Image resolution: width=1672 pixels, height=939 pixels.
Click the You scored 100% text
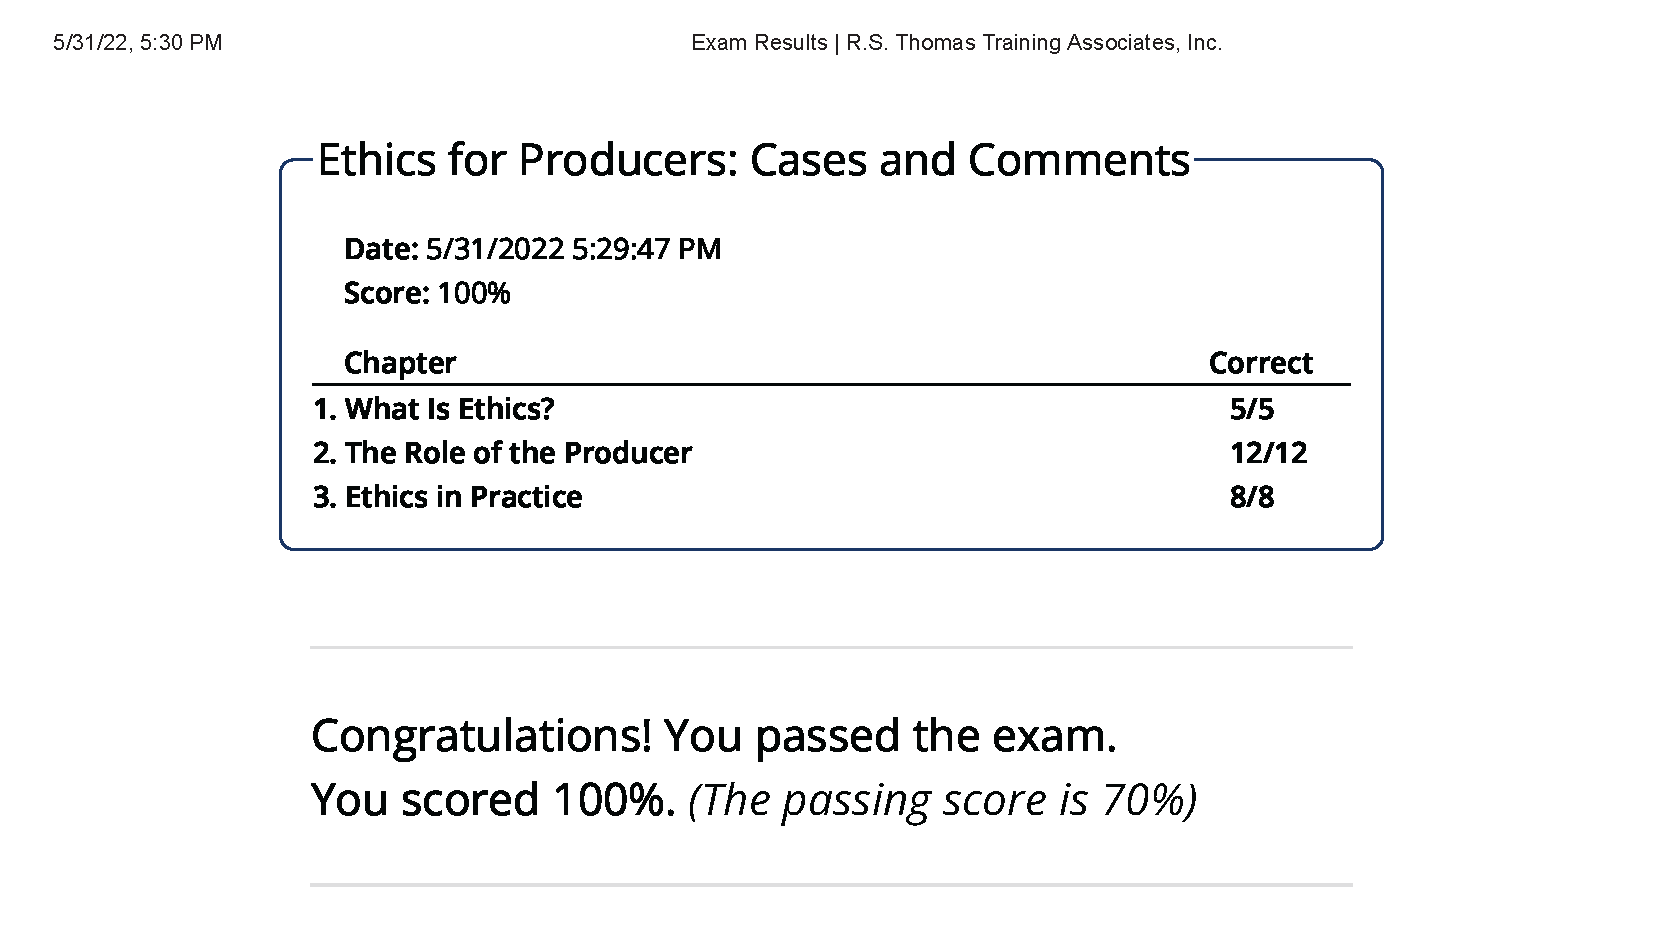click(494, 800)
